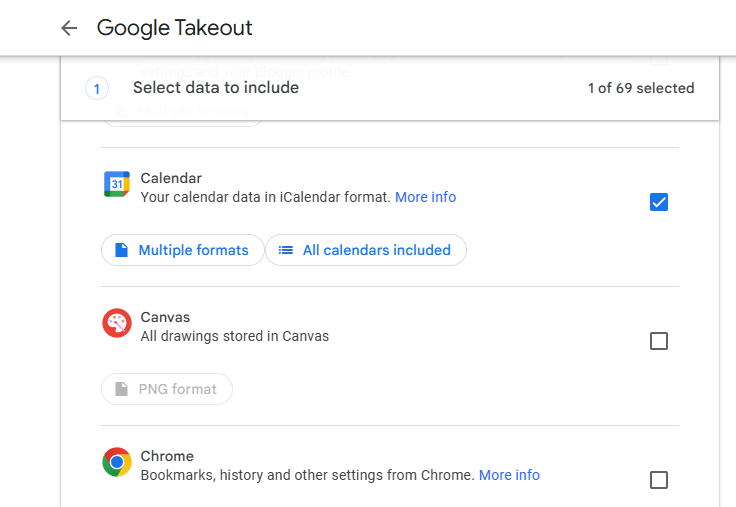Check the Canvas checkbox
736x507 pixels.
click(x=659, y=341)
